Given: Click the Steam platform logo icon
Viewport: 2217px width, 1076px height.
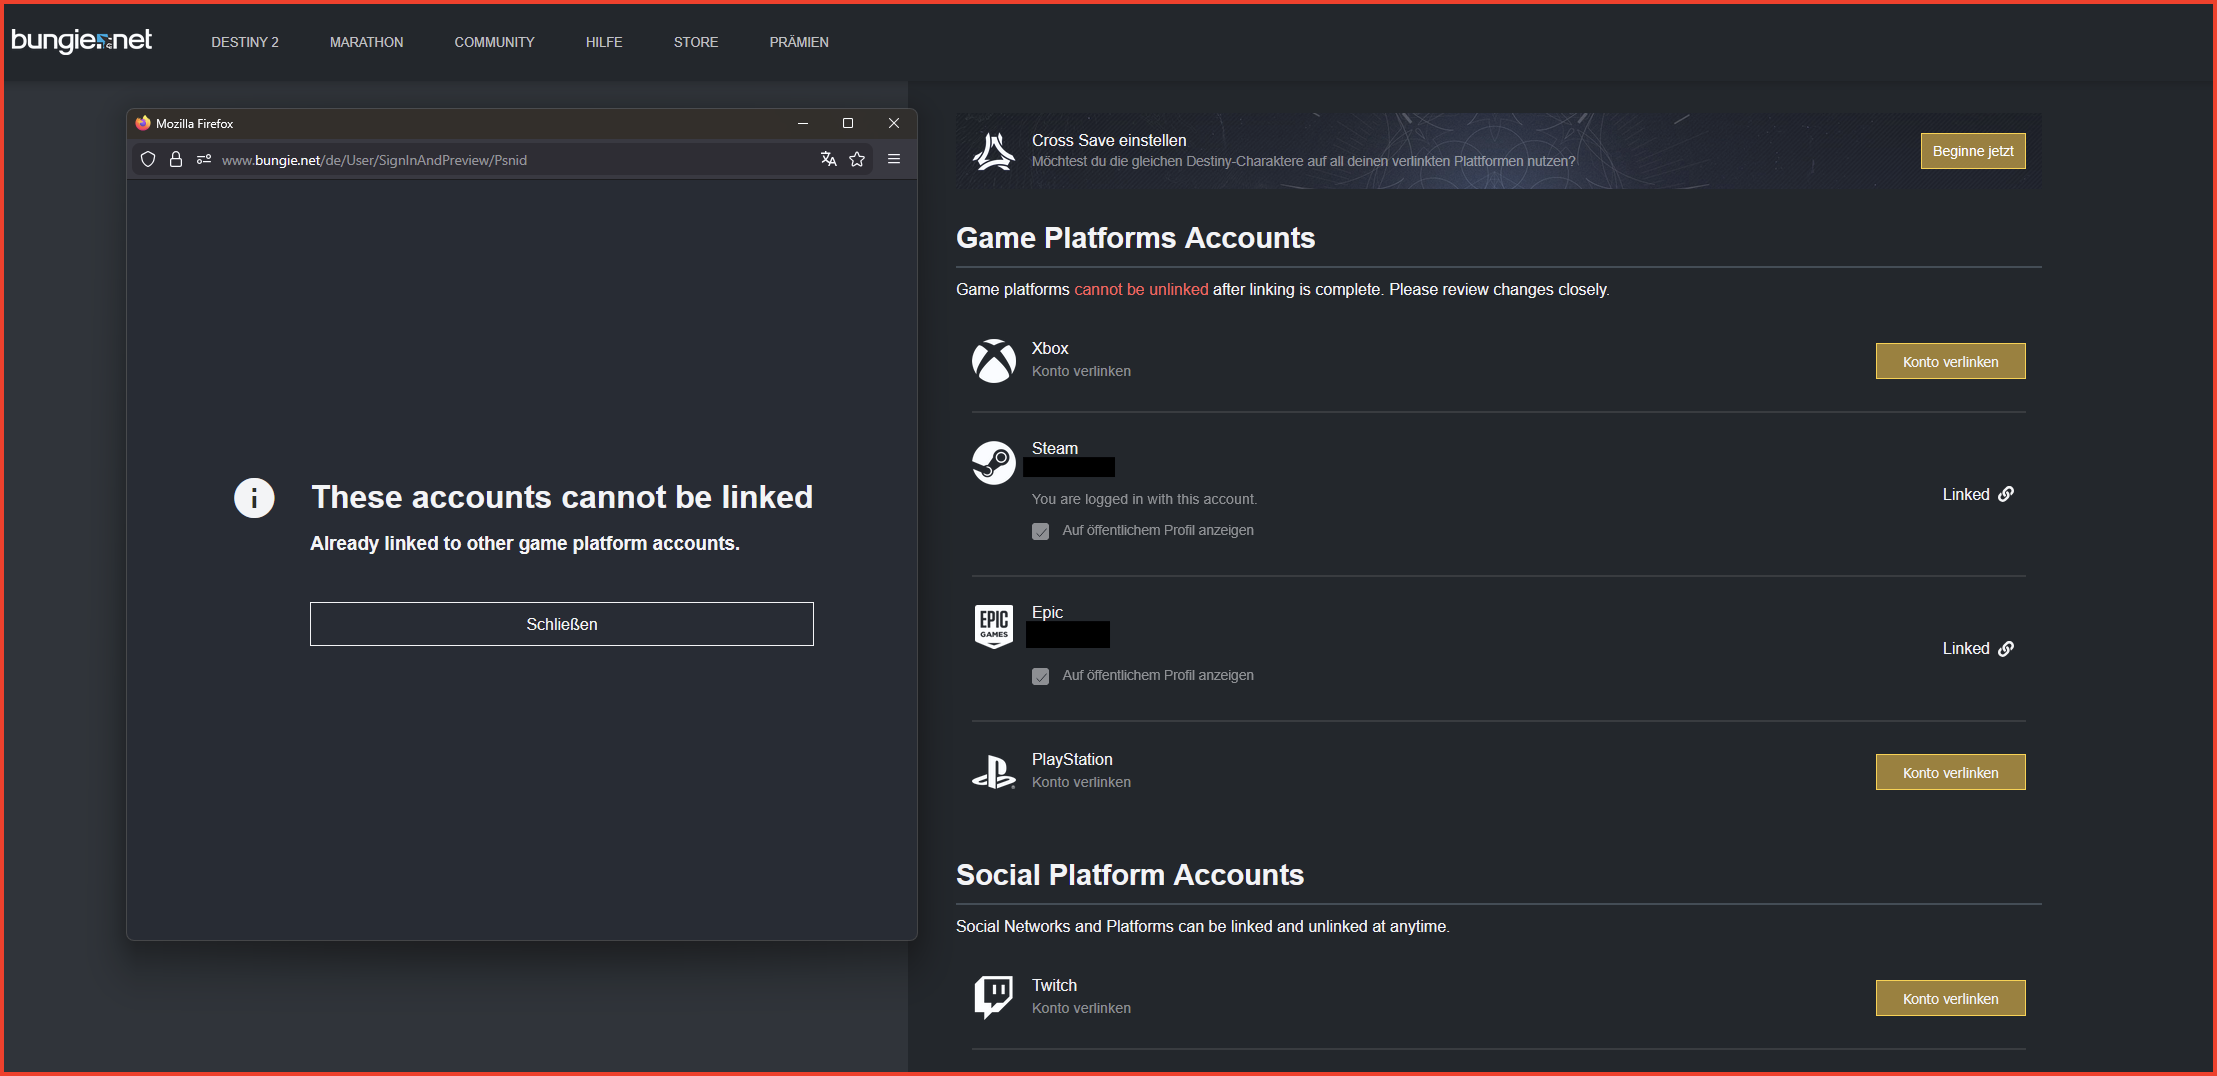Looking at the screenshot, I should click(993, 463).
